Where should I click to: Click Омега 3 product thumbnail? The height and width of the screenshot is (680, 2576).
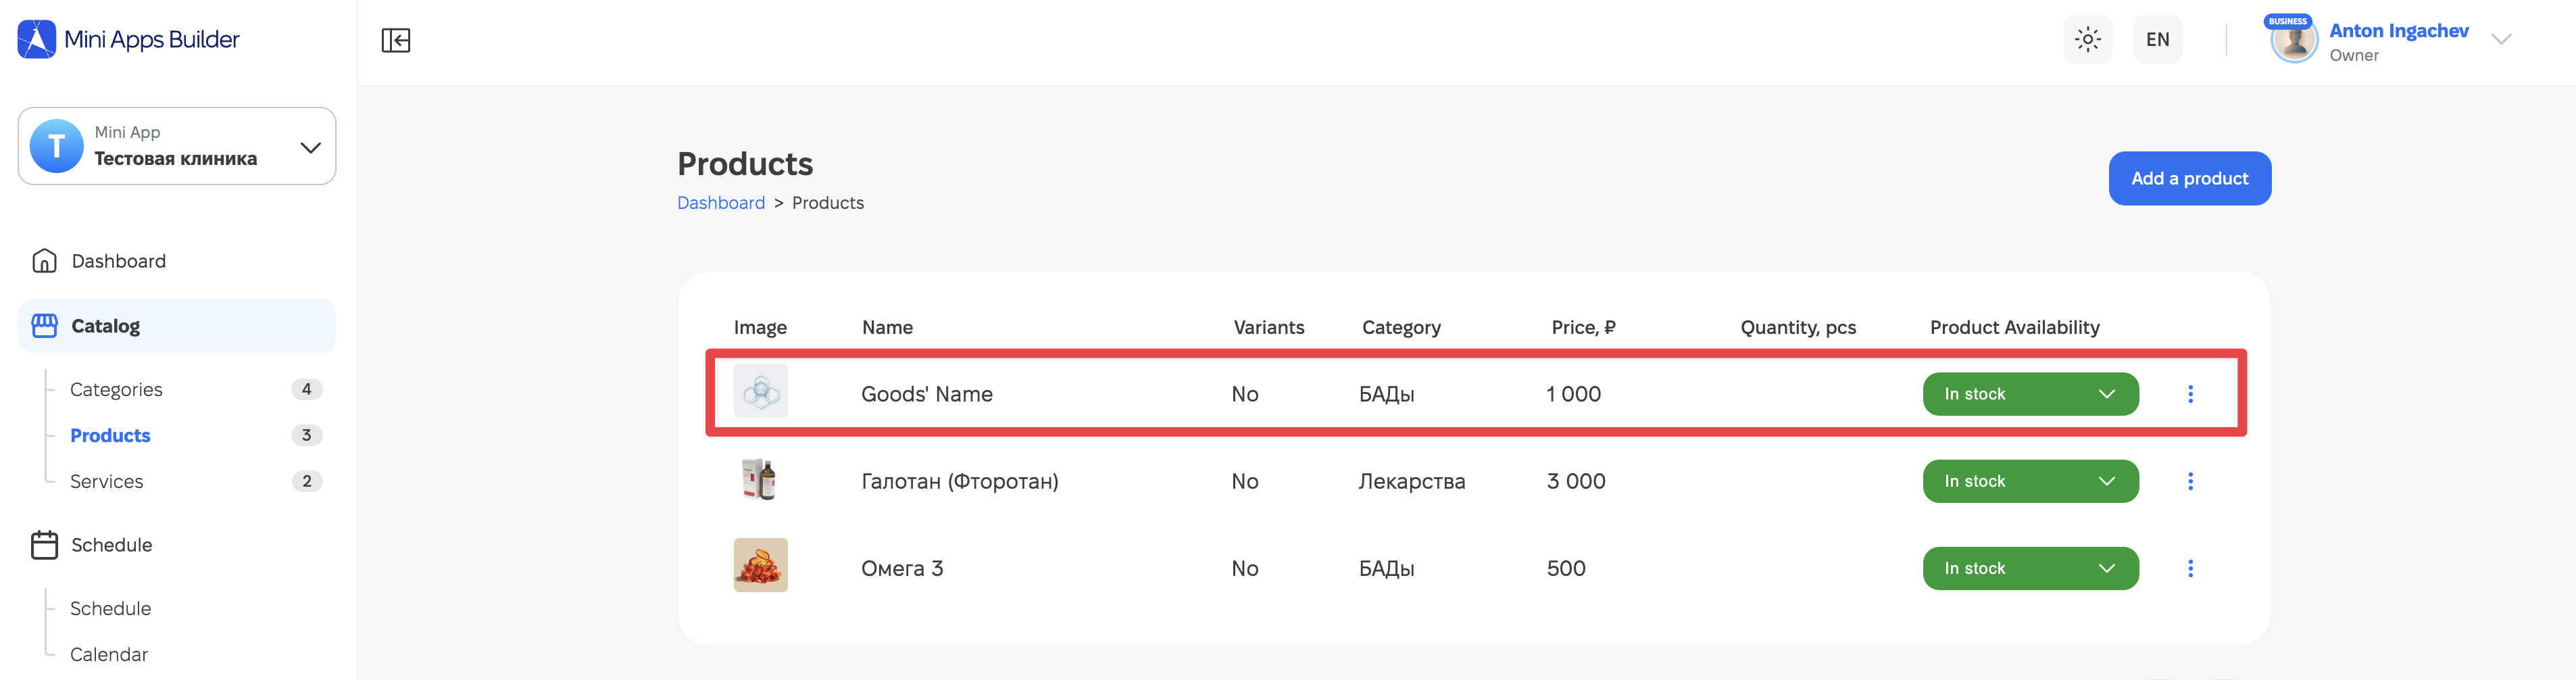click(x=760, y=565)
